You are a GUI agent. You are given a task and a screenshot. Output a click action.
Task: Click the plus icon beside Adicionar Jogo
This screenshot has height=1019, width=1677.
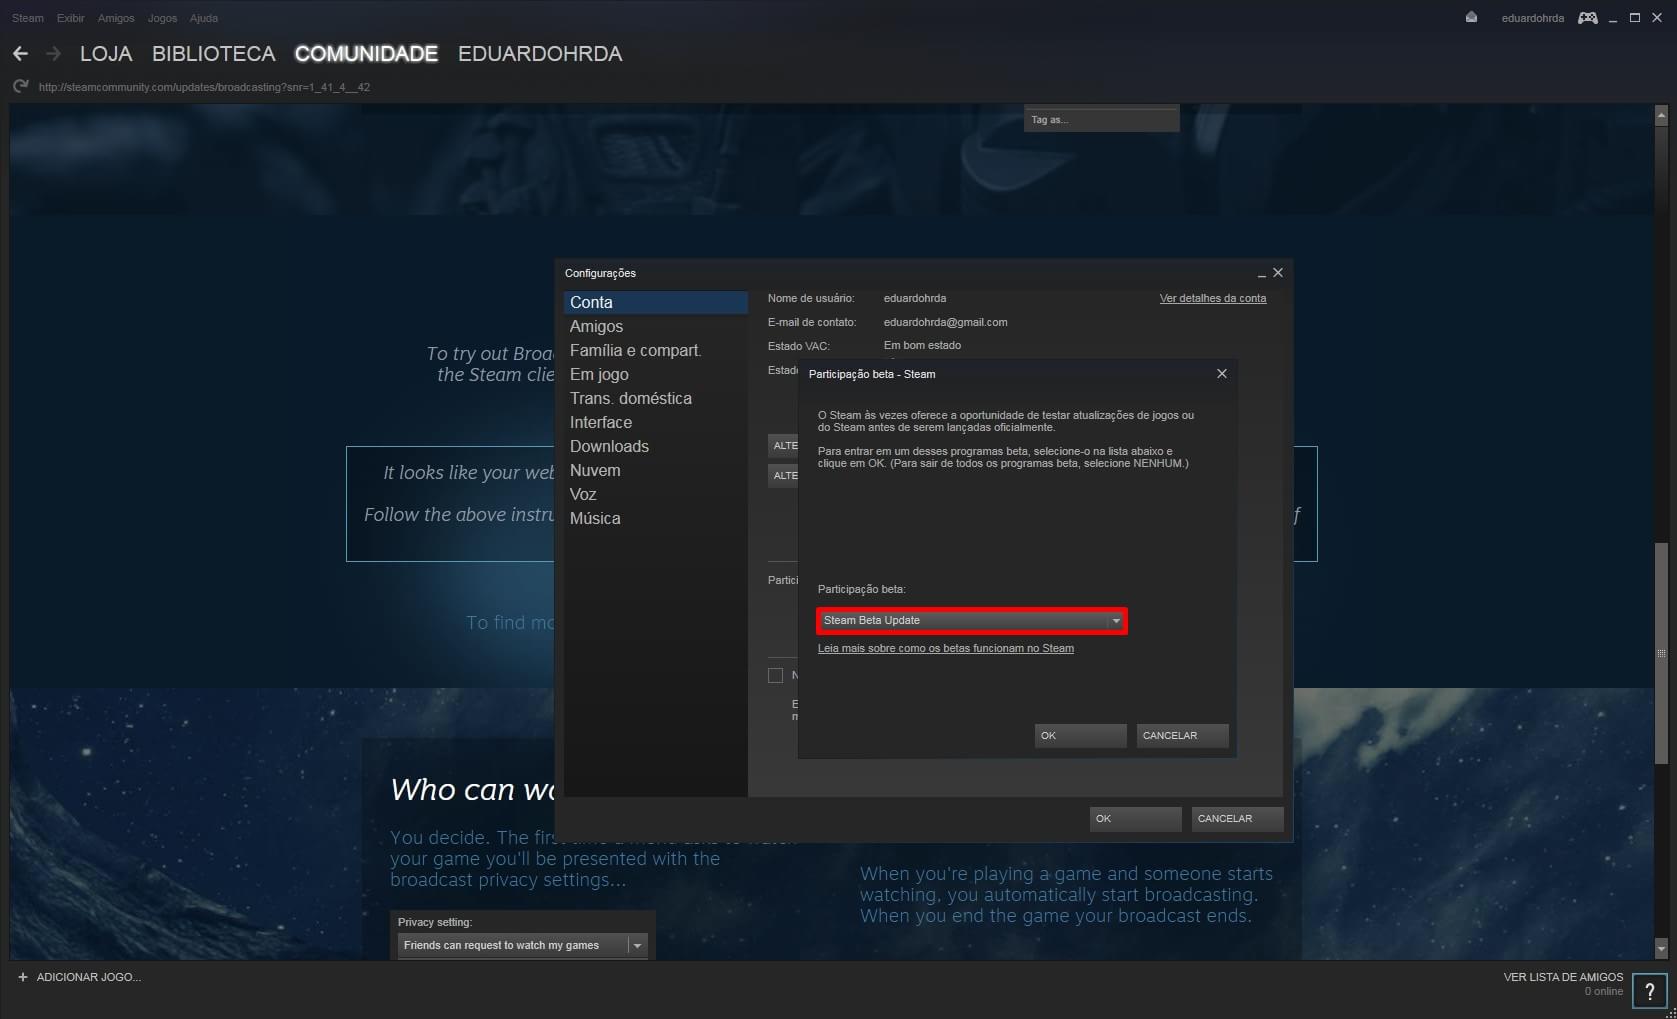(23, 977)
